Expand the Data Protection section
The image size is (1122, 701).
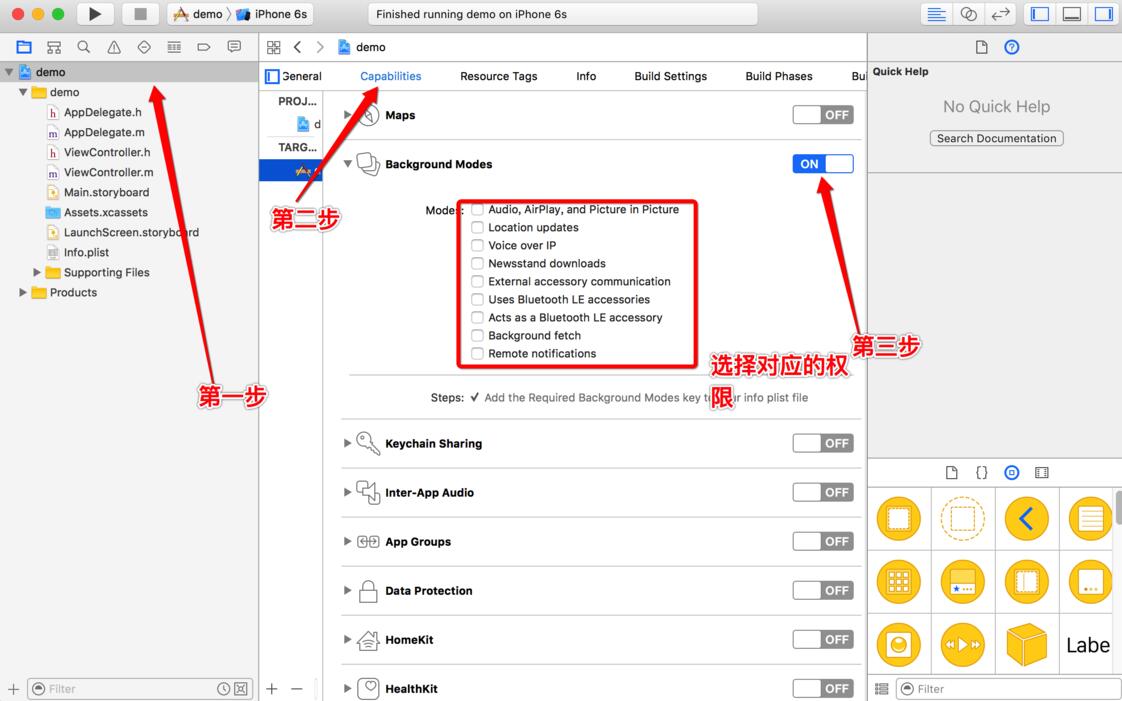(348, 590)
